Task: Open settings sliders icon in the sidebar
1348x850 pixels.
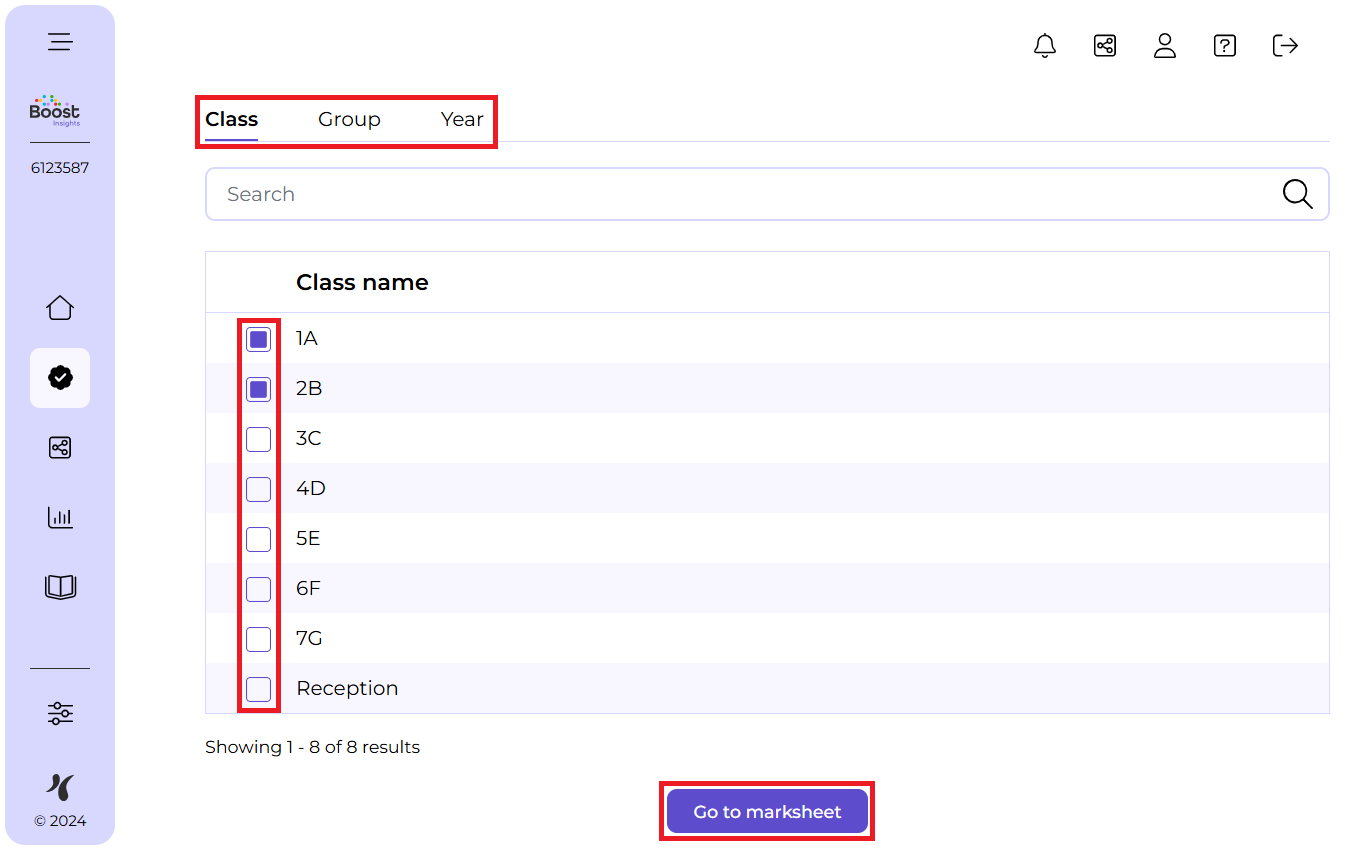Action: 60,713
